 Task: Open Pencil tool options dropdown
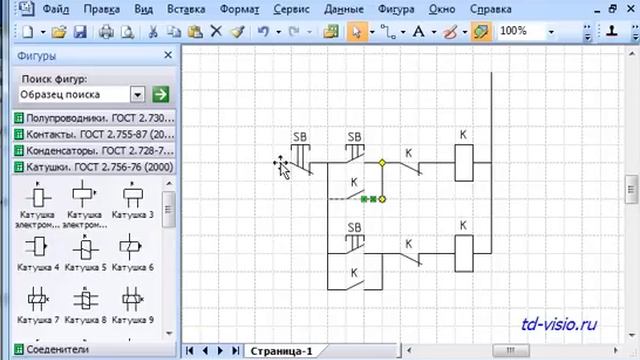pyautogui.click(x=465, y=32)
